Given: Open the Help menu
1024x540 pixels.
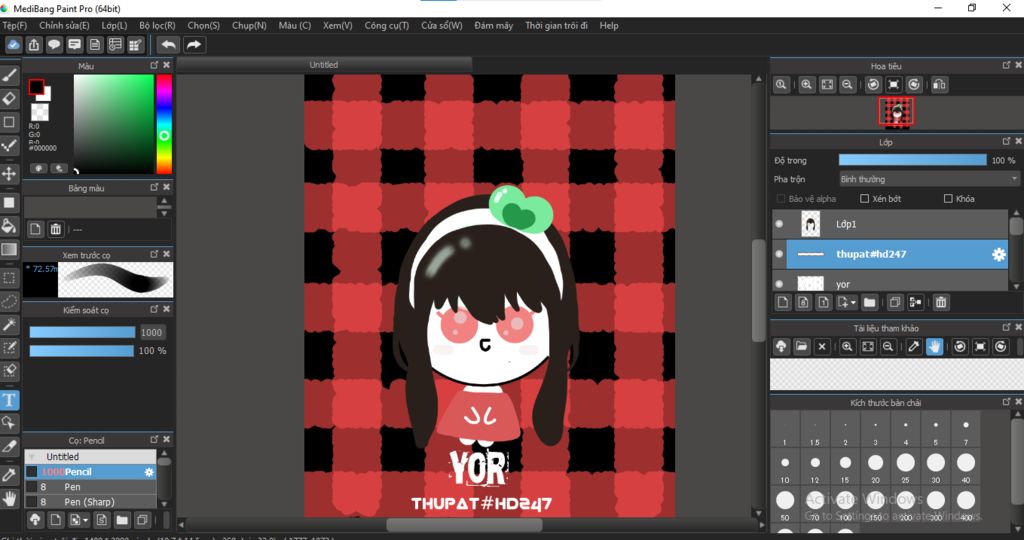Looking at the screenshot, I should [609, 25].
